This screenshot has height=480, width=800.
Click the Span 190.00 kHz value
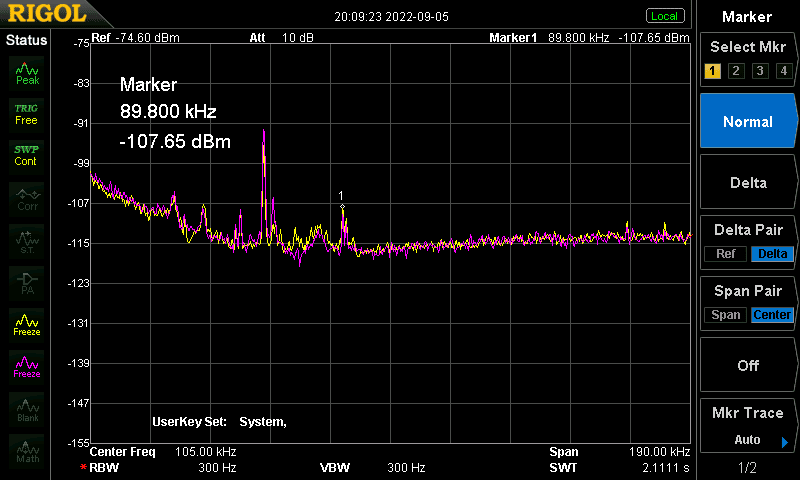(660, 452)
